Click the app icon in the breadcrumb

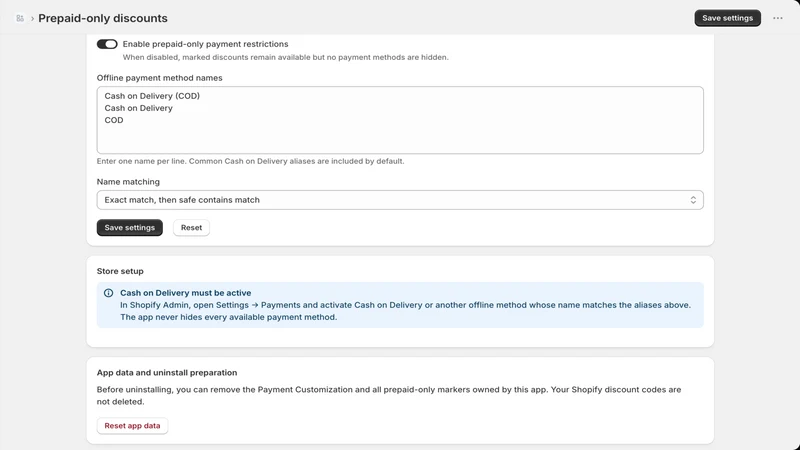click(20, 18)
